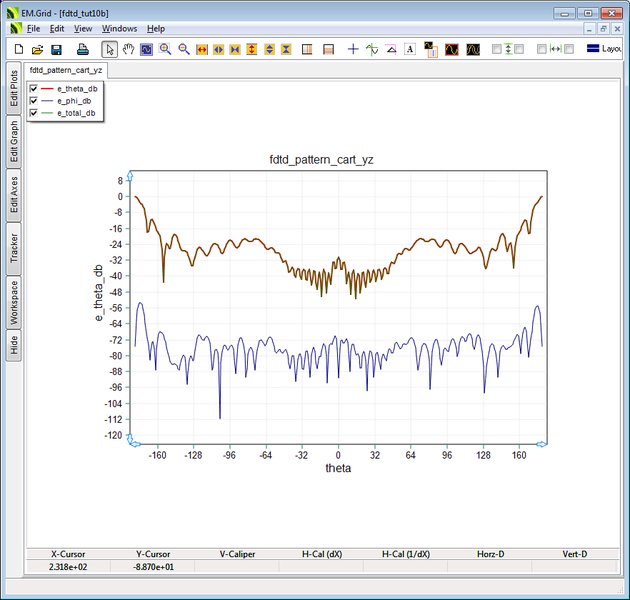Select the arrow pointer tool
The width and height of the screenshot is (630, 600).
(110, 49)
